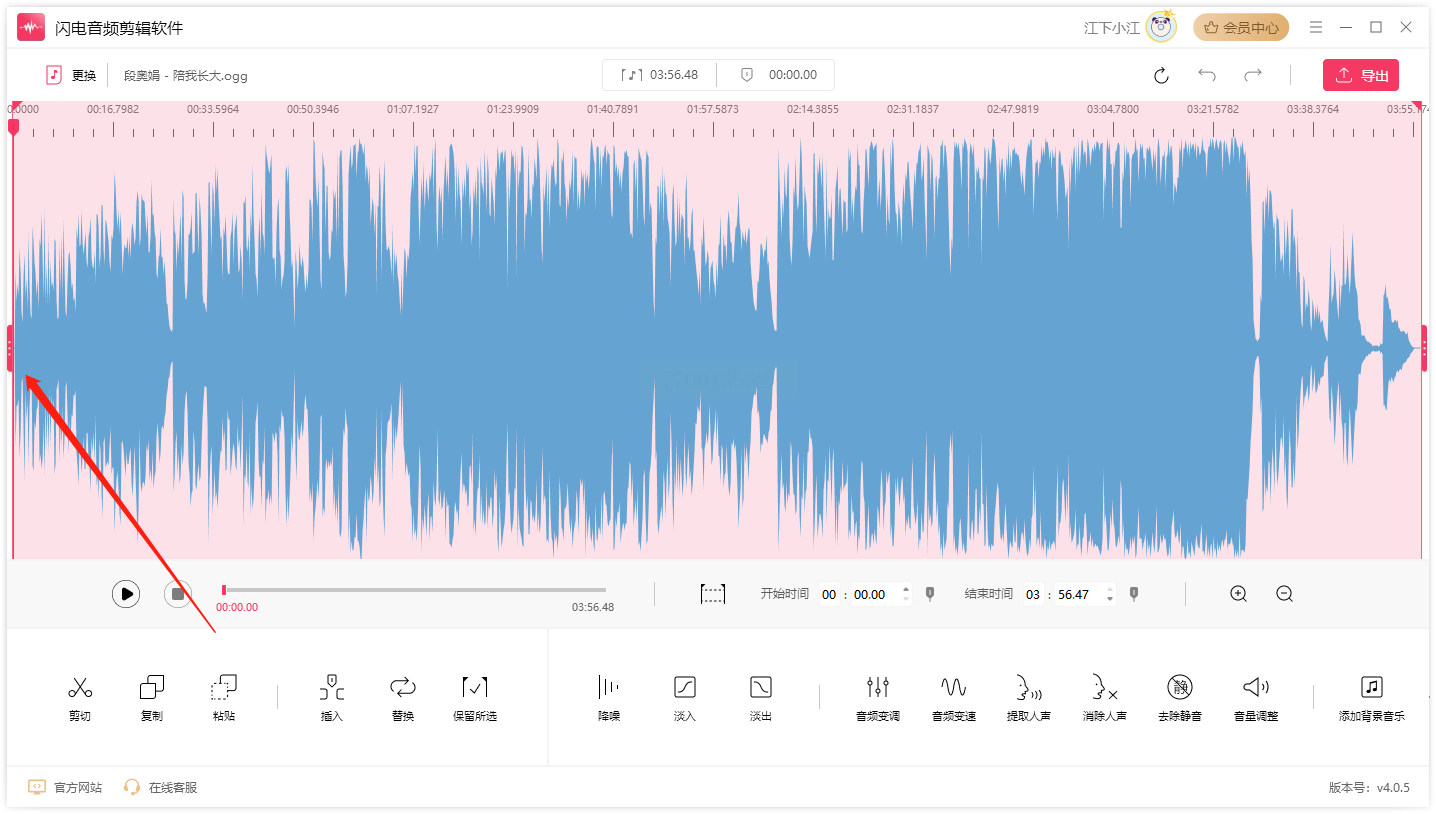The width and height of the screenshot is (1436, 814).
Task: Add a 淡入 fade-in effect
Action: (685, 698)
